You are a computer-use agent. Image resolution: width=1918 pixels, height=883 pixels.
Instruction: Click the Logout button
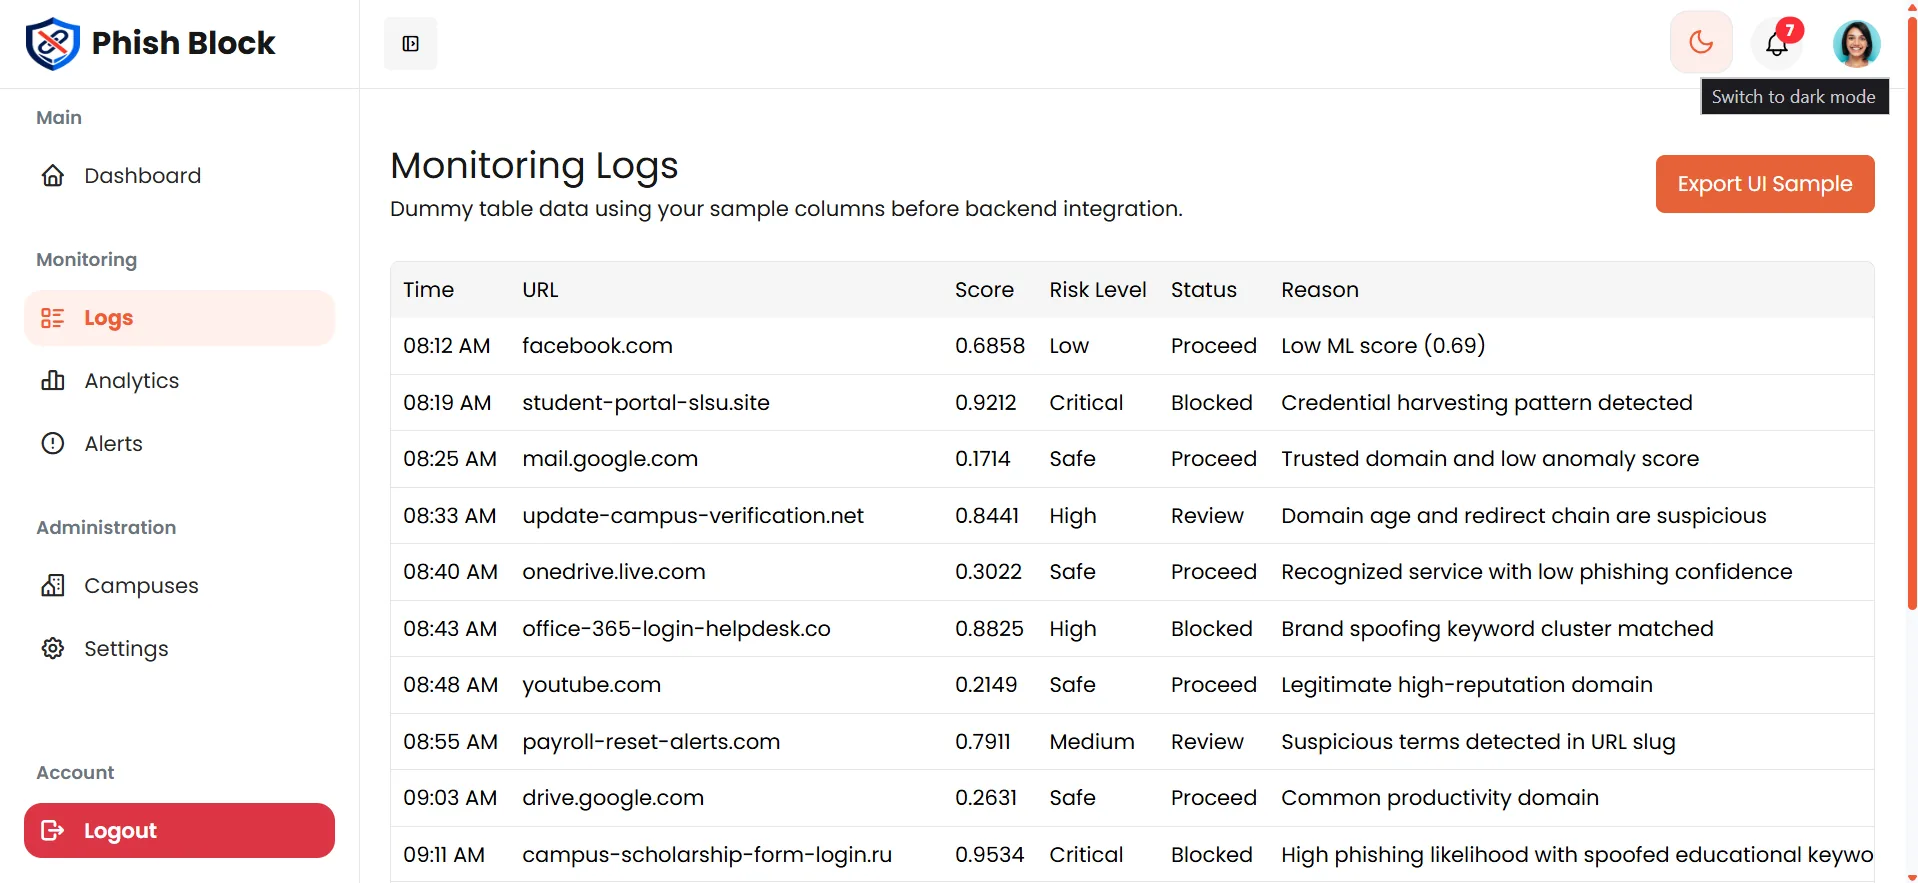[x=179, y=830]
